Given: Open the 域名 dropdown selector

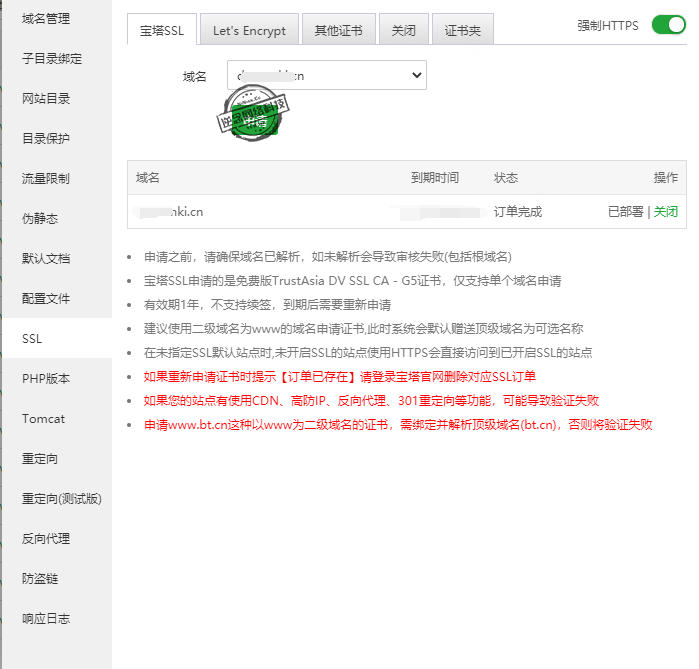Looking at the screenshot, I should point(327,75).
